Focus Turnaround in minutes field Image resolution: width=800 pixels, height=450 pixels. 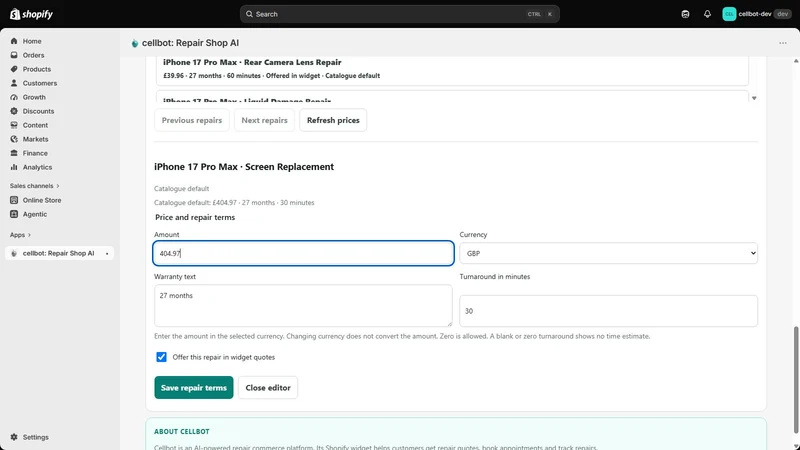point(608,311)
